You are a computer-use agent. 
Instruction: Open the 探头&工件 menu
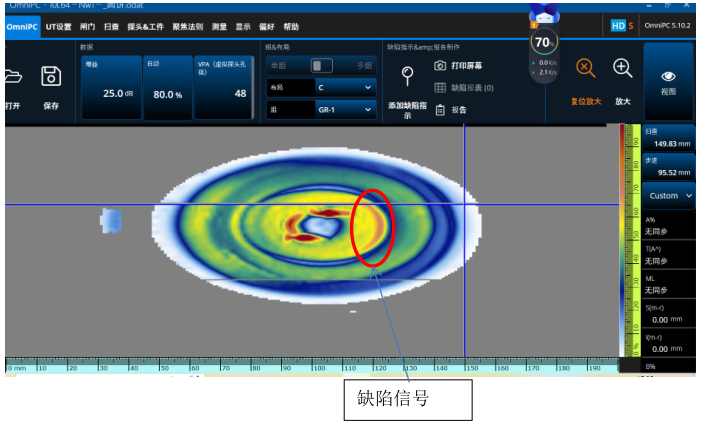[x=145, y=27]
